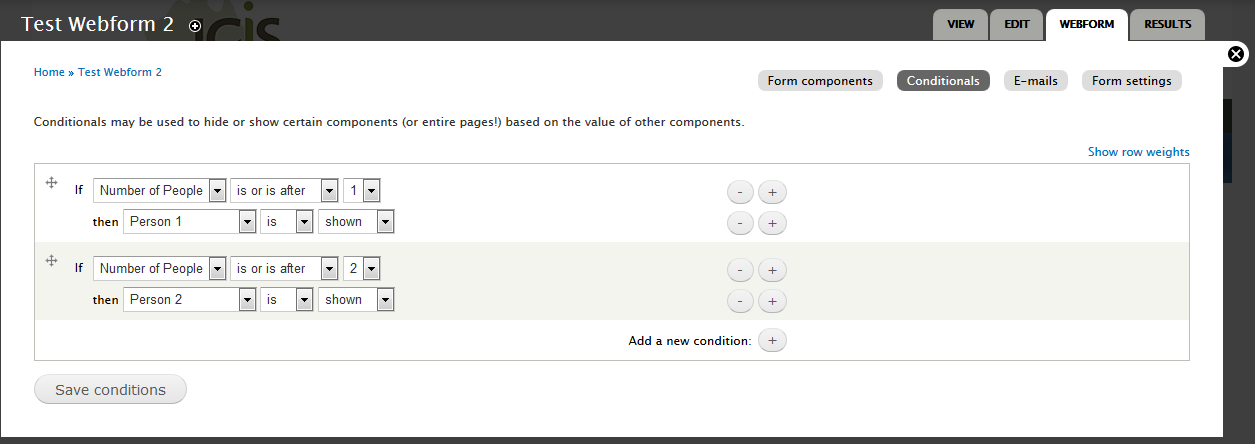Click the plus icon beside Test Webform 2 title
Image resolution: width=1255 pixels, height=444 pixels.
[195, 26]
